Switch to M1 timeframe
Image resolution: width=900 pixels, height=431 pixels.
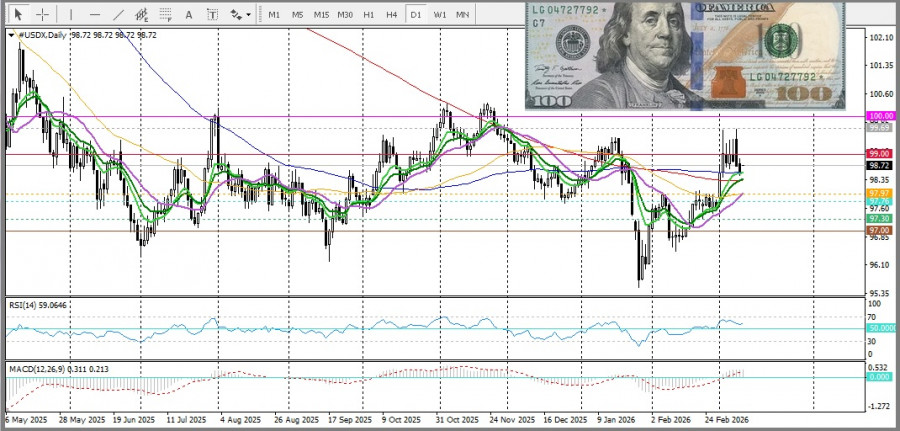tap(274, 15)
